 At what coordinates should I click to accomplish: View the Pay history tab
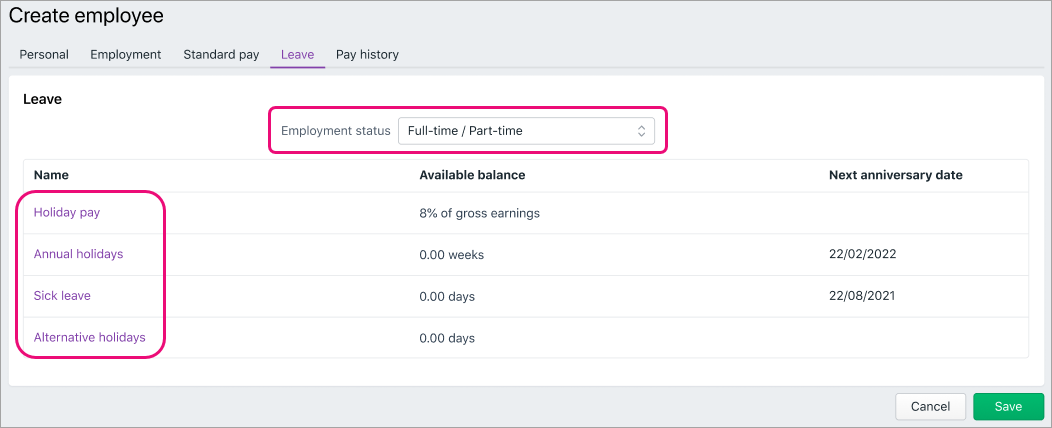click(x=368, y=55)
